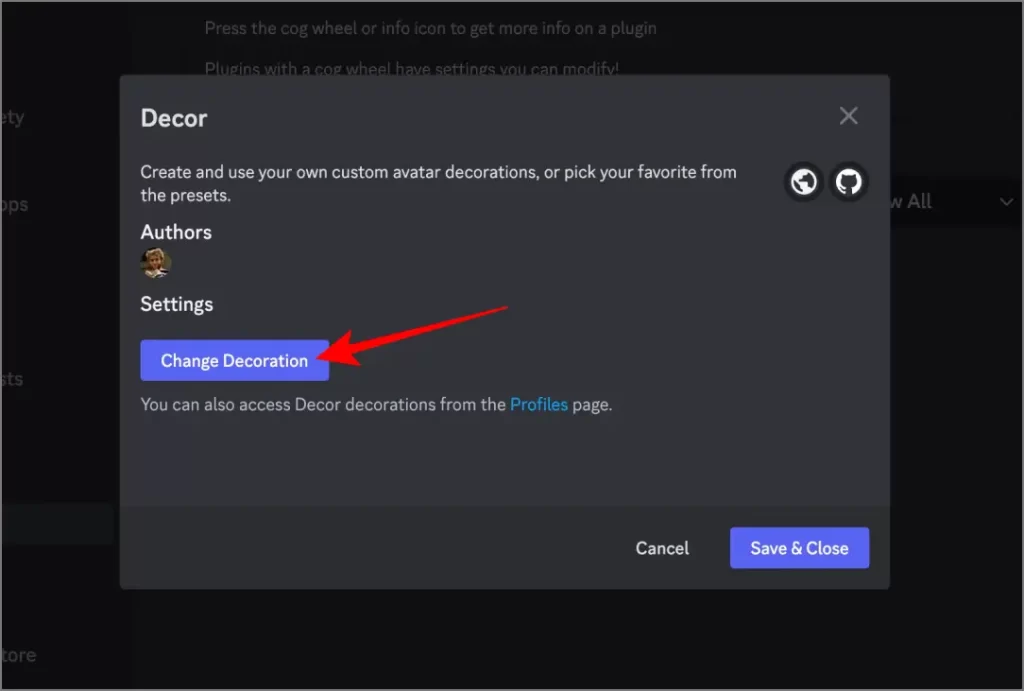The image size is (1024, 691).
Task: Close the Decor dialog with the X icon
Action: tap(848, 116)
